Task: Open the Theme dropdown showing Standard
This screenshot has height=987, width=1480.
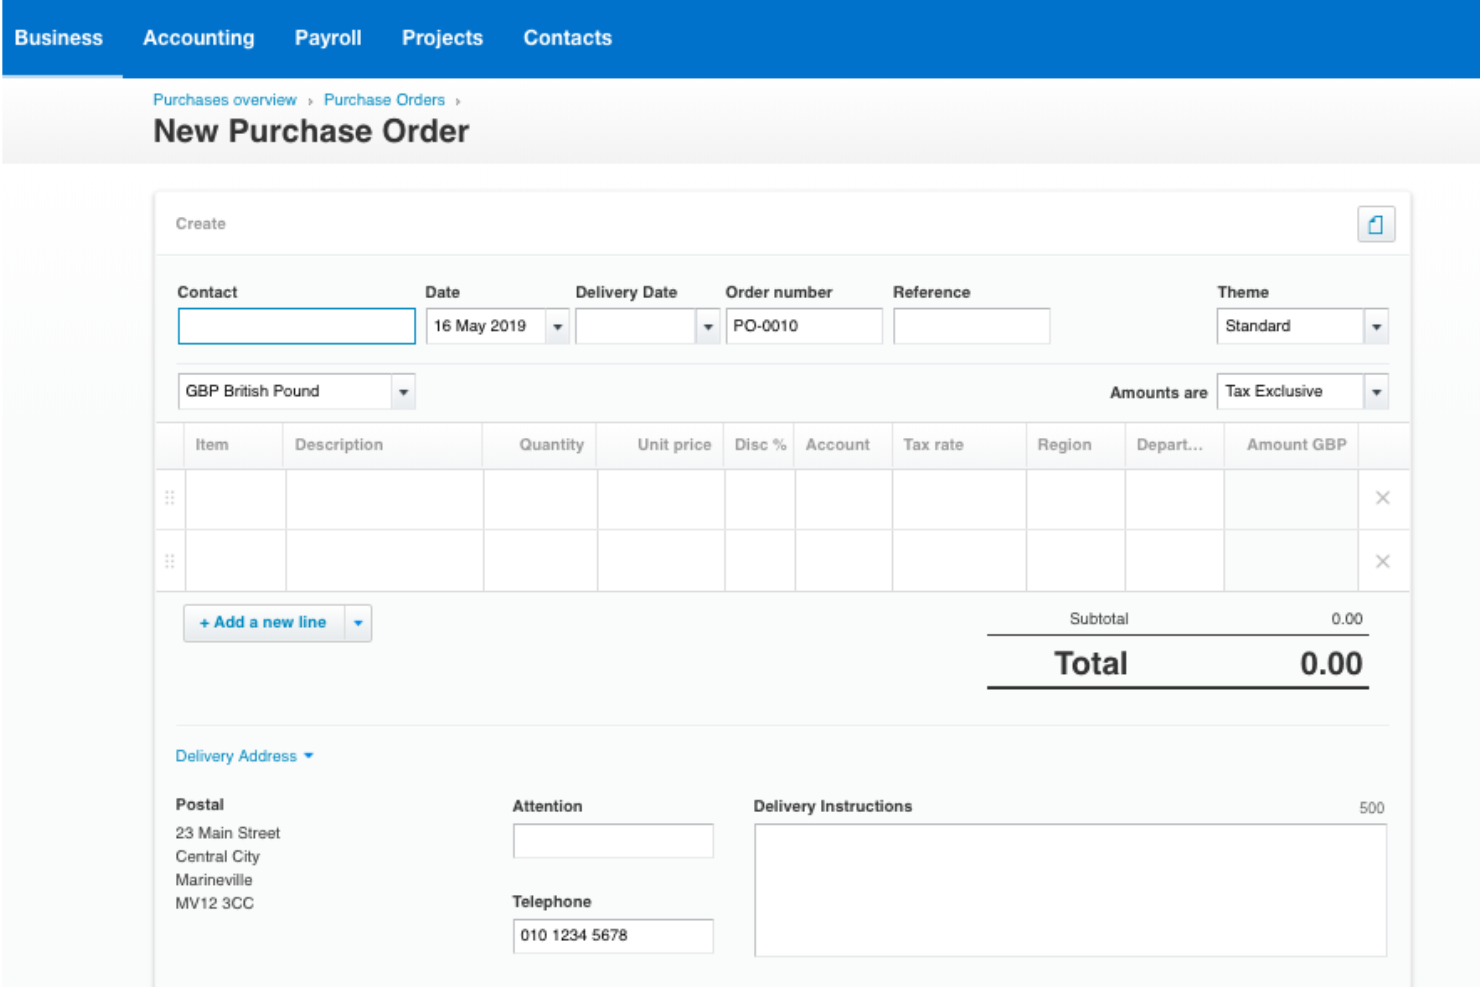Action: 1303,326
